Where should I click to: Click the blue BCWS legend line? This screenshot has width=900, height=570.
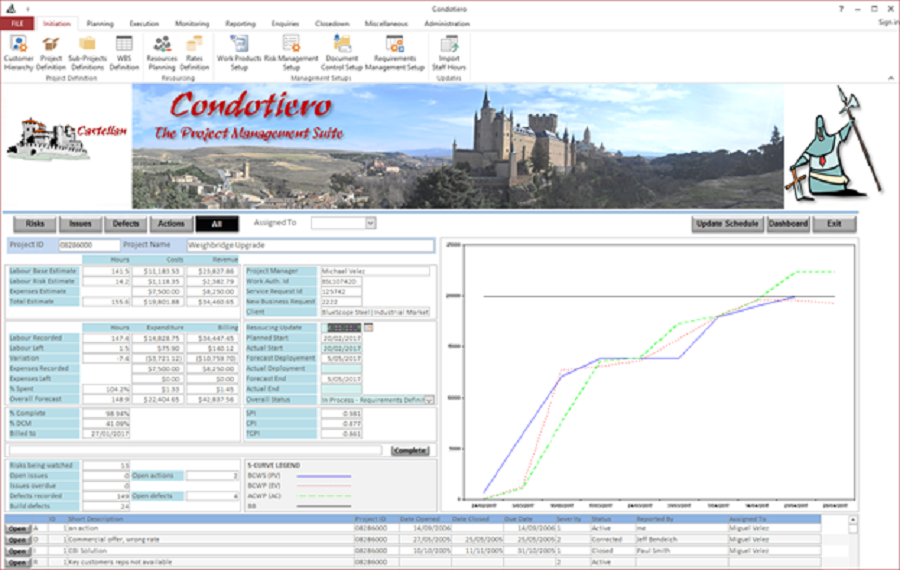click(324, 476)
